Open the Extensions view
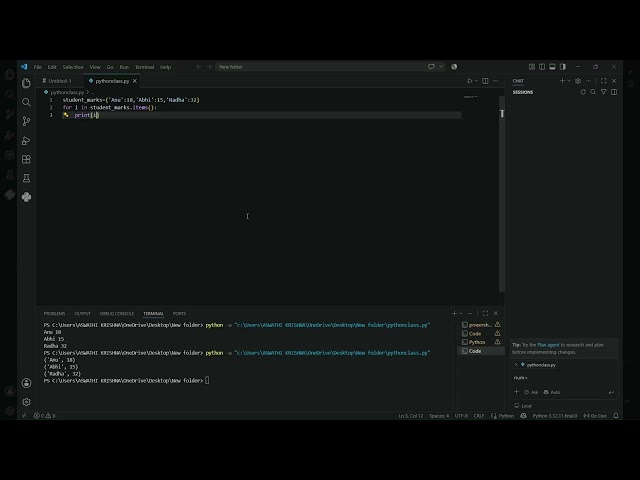The height and width of the screenshot is (480, 640). click(26, 159)
